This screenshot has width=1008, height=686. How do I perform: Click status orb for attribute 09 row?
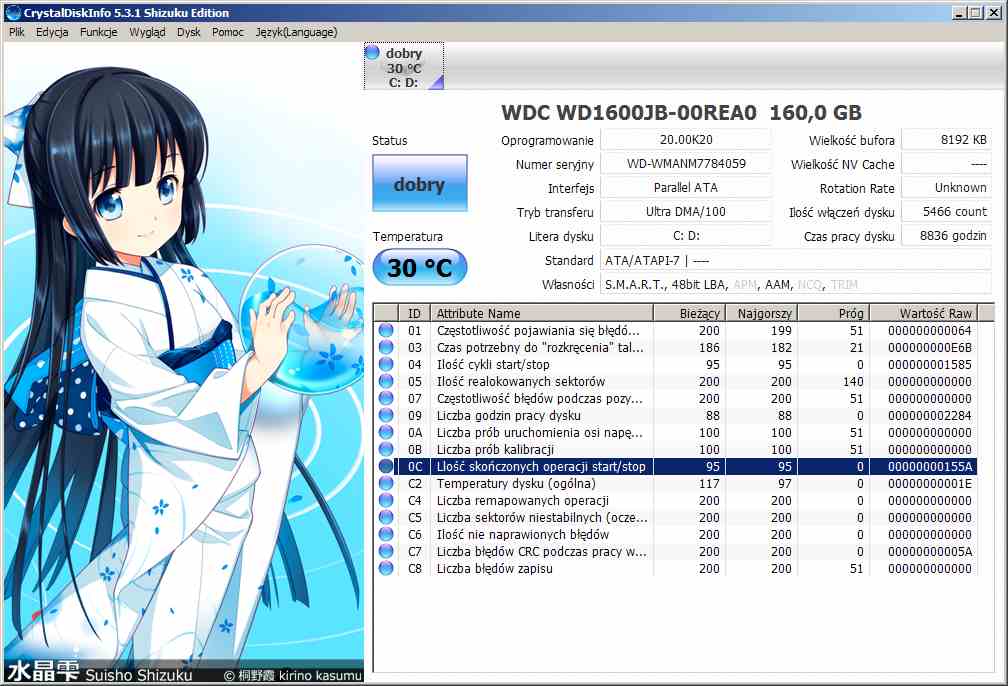coord(386,415)
